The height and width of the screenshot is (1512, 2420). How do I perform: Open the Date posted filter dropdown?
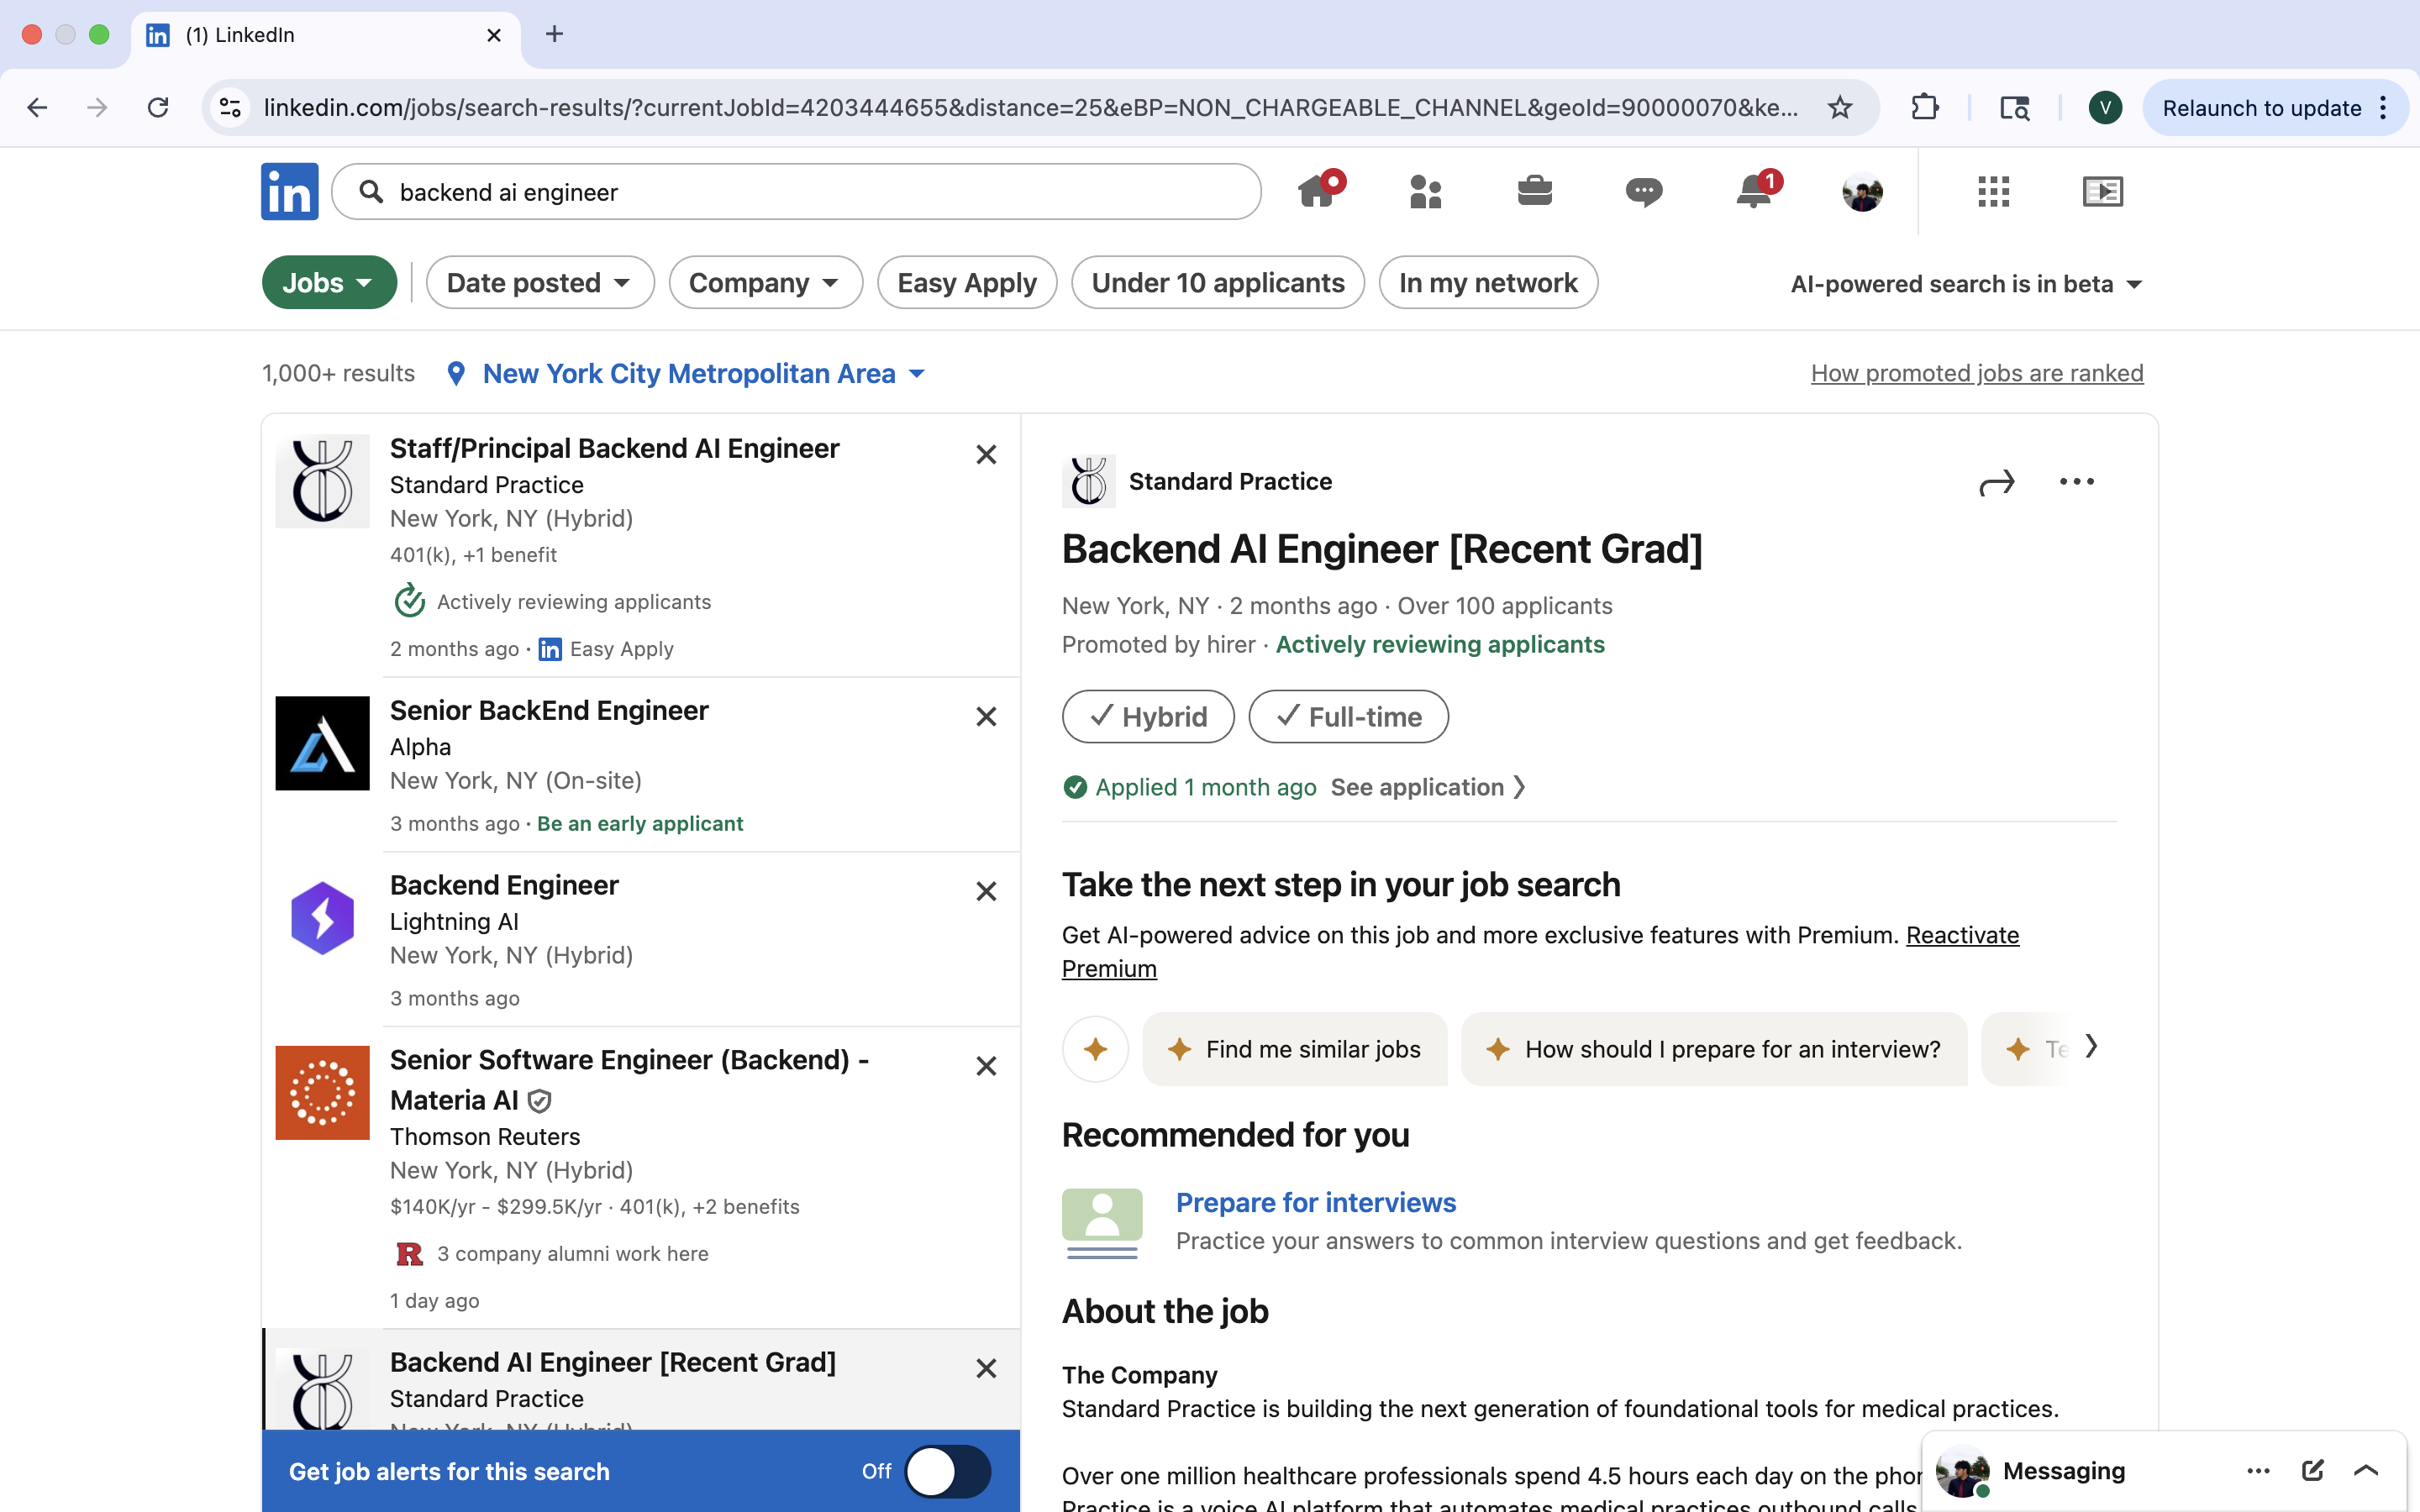click(540, 283)
